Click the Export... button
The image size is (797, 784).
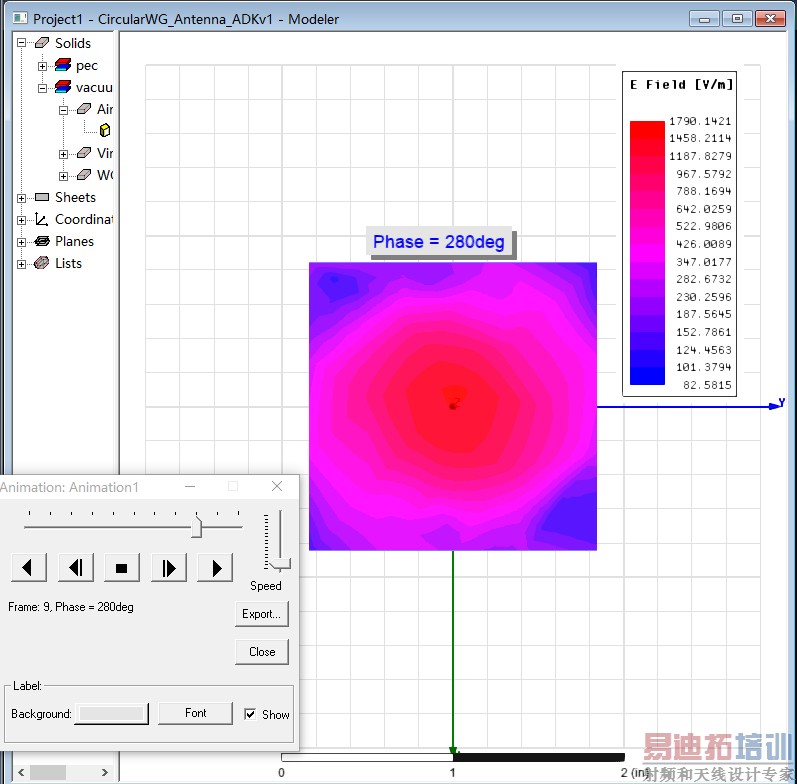coord(262,614)
